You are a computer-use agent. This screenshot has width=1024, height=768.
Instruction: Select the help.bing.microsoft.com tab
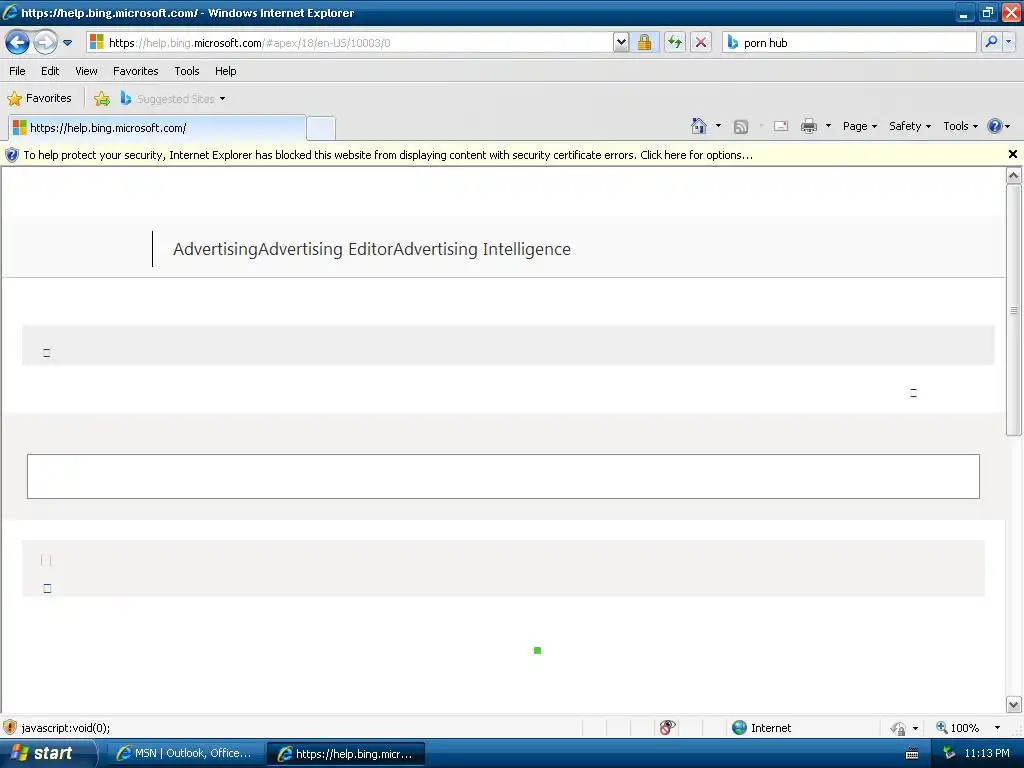157,128
